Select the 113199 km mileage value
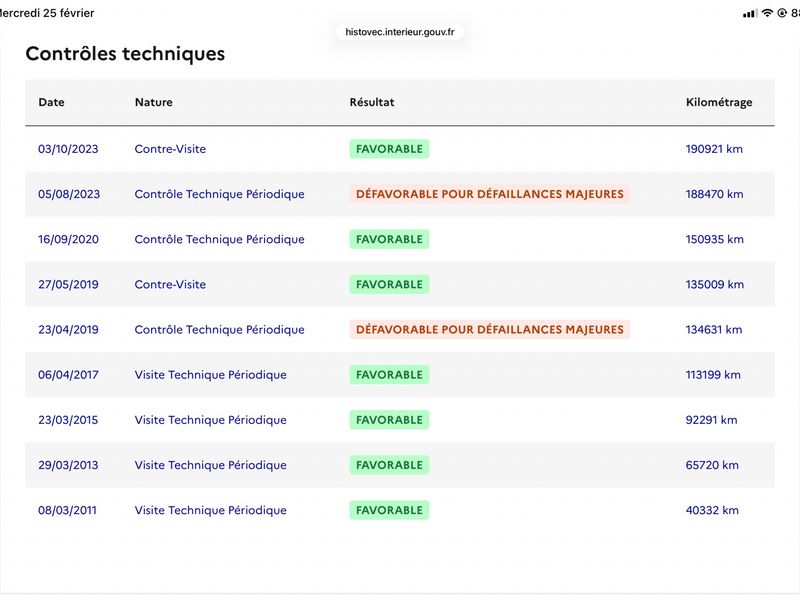800x600 pixels. click(x=713, y=374)
